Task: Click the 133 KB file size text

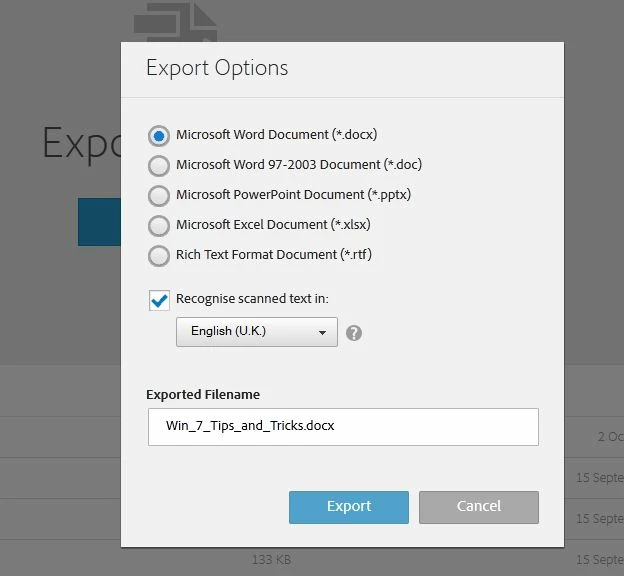Action: pyautogui.click(x=271, y=560)
